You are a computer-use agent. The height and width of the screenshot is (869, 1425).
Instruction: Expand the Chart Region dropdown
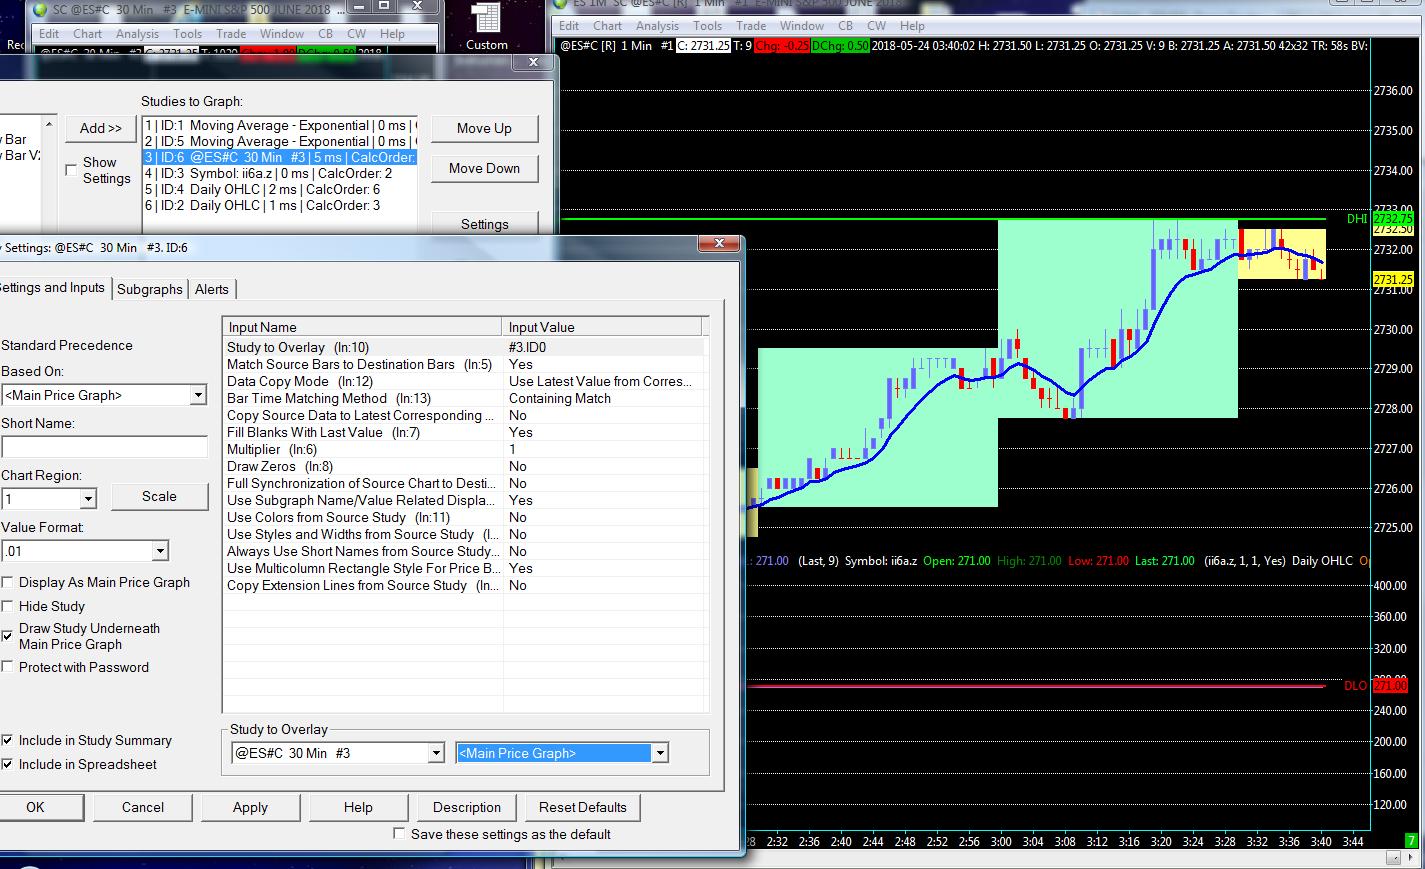pos(88,498)
